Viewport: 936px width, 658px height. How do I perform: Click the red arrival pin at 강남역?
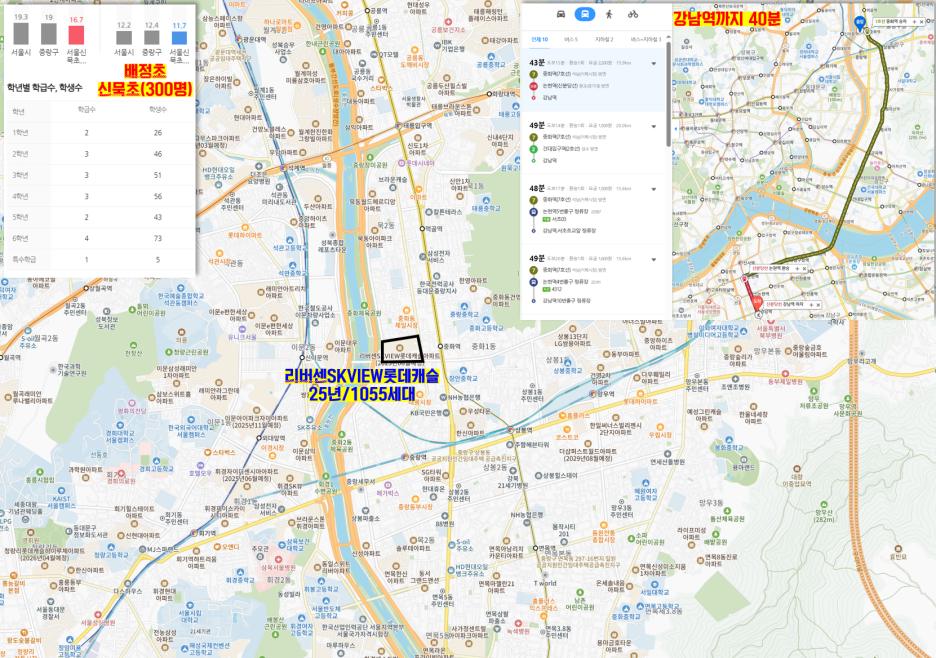pos(758,303)
